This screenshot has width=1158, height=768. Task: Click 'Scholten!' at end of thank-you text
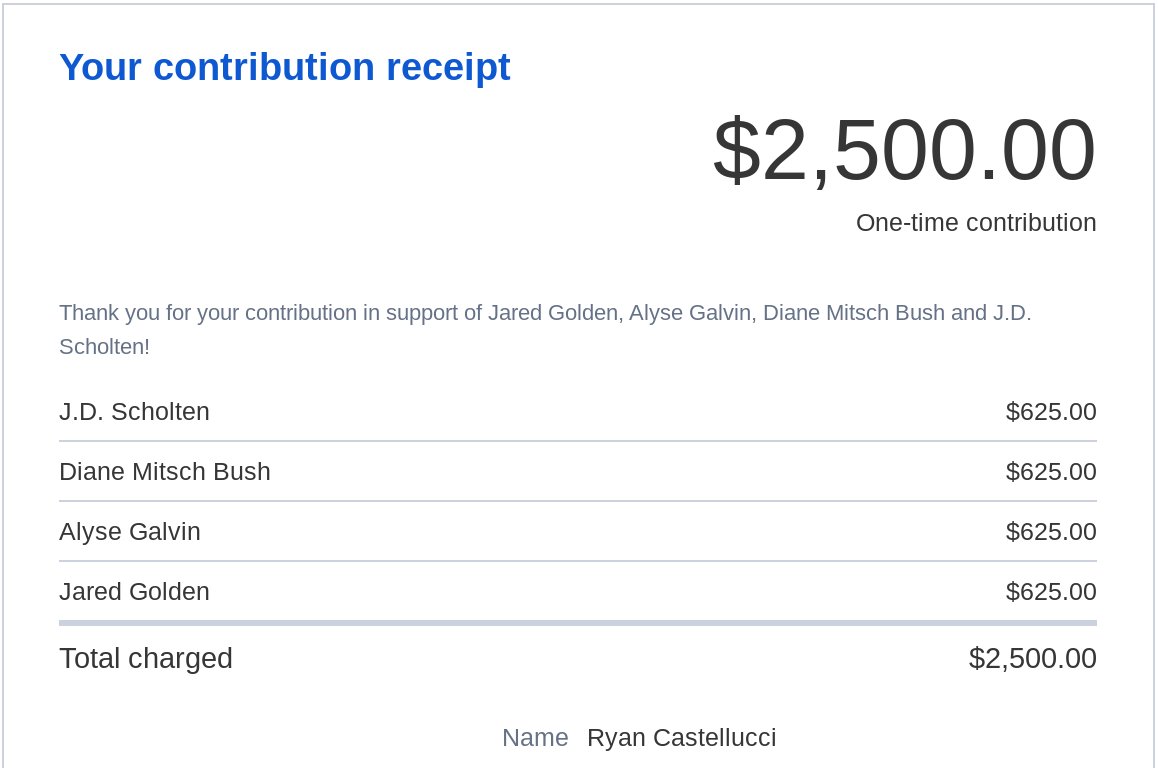pos(105,347)
